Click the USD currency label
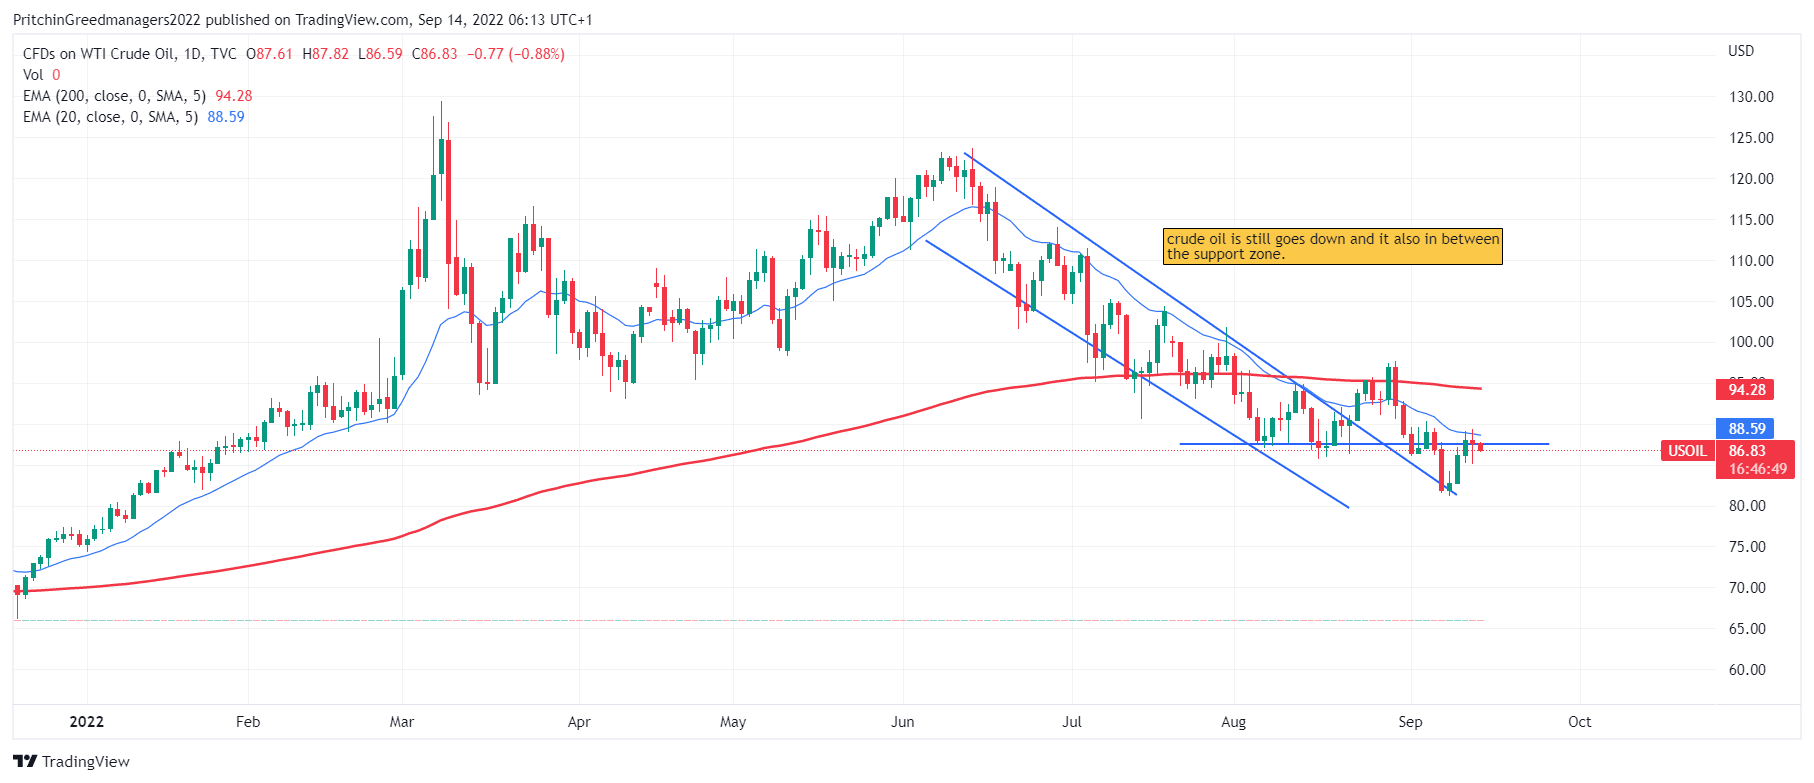This screenshot has height=783, width=1814. (1741, 51)
